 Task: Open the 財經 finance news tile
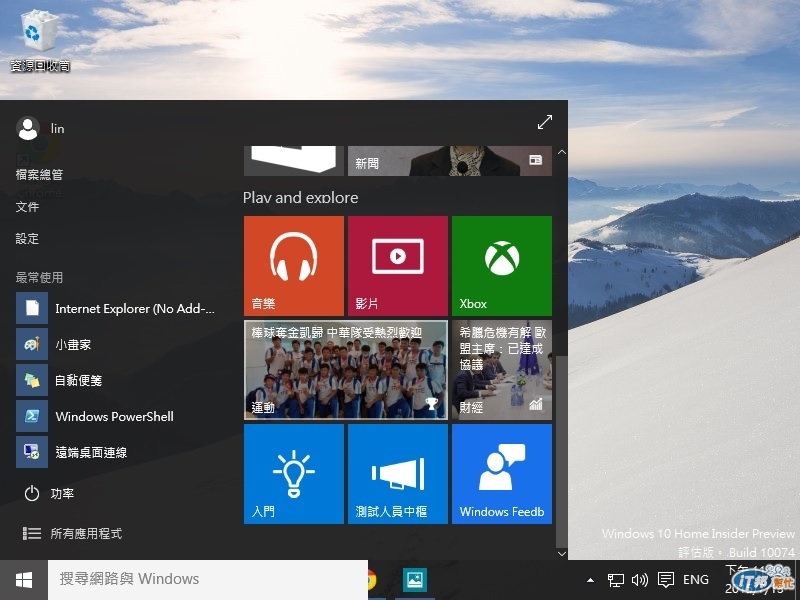click(502, 370)
